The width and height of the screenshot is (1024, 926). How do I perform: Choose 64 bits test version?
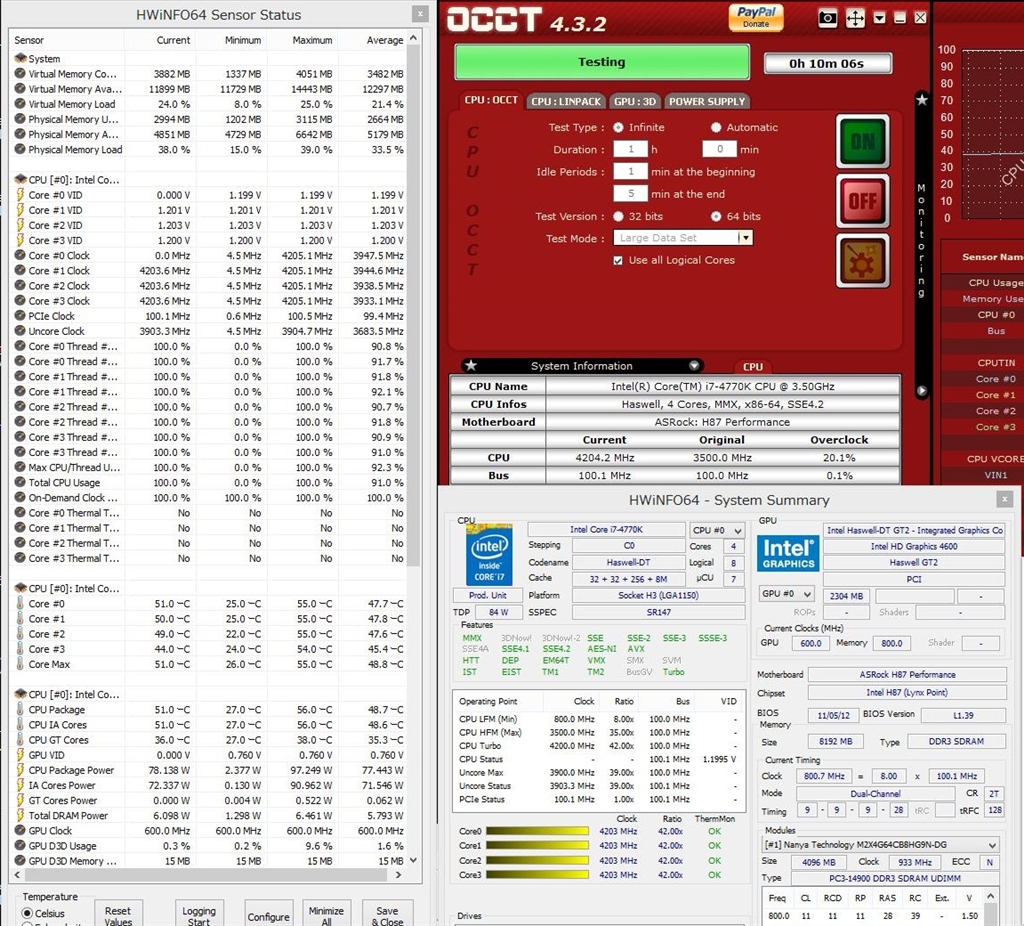click(716, 216)
